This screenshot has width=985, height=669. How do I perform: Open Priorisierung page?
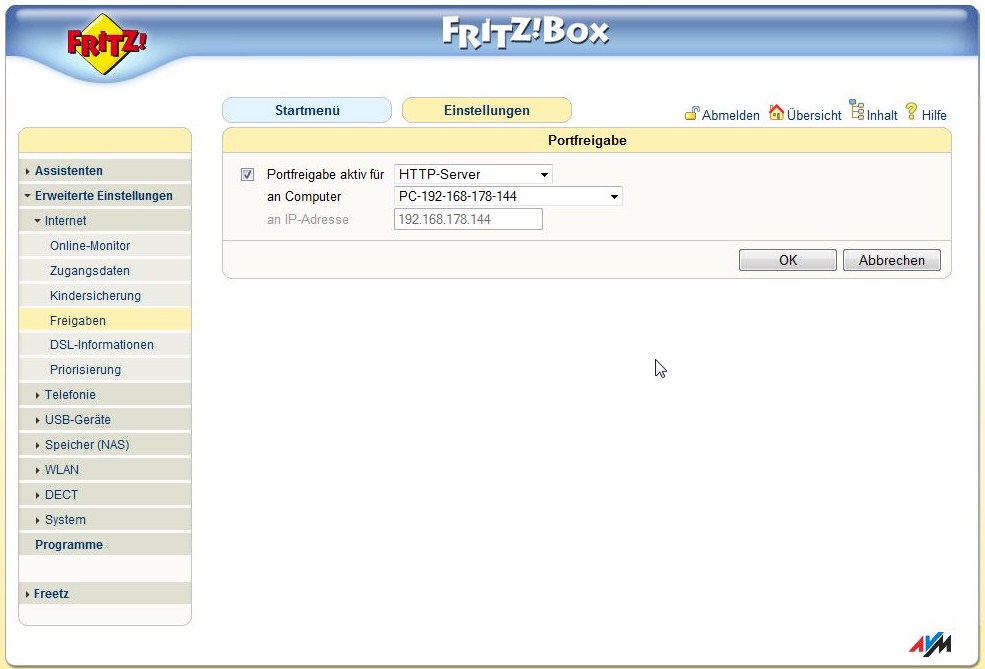point(105,370)
